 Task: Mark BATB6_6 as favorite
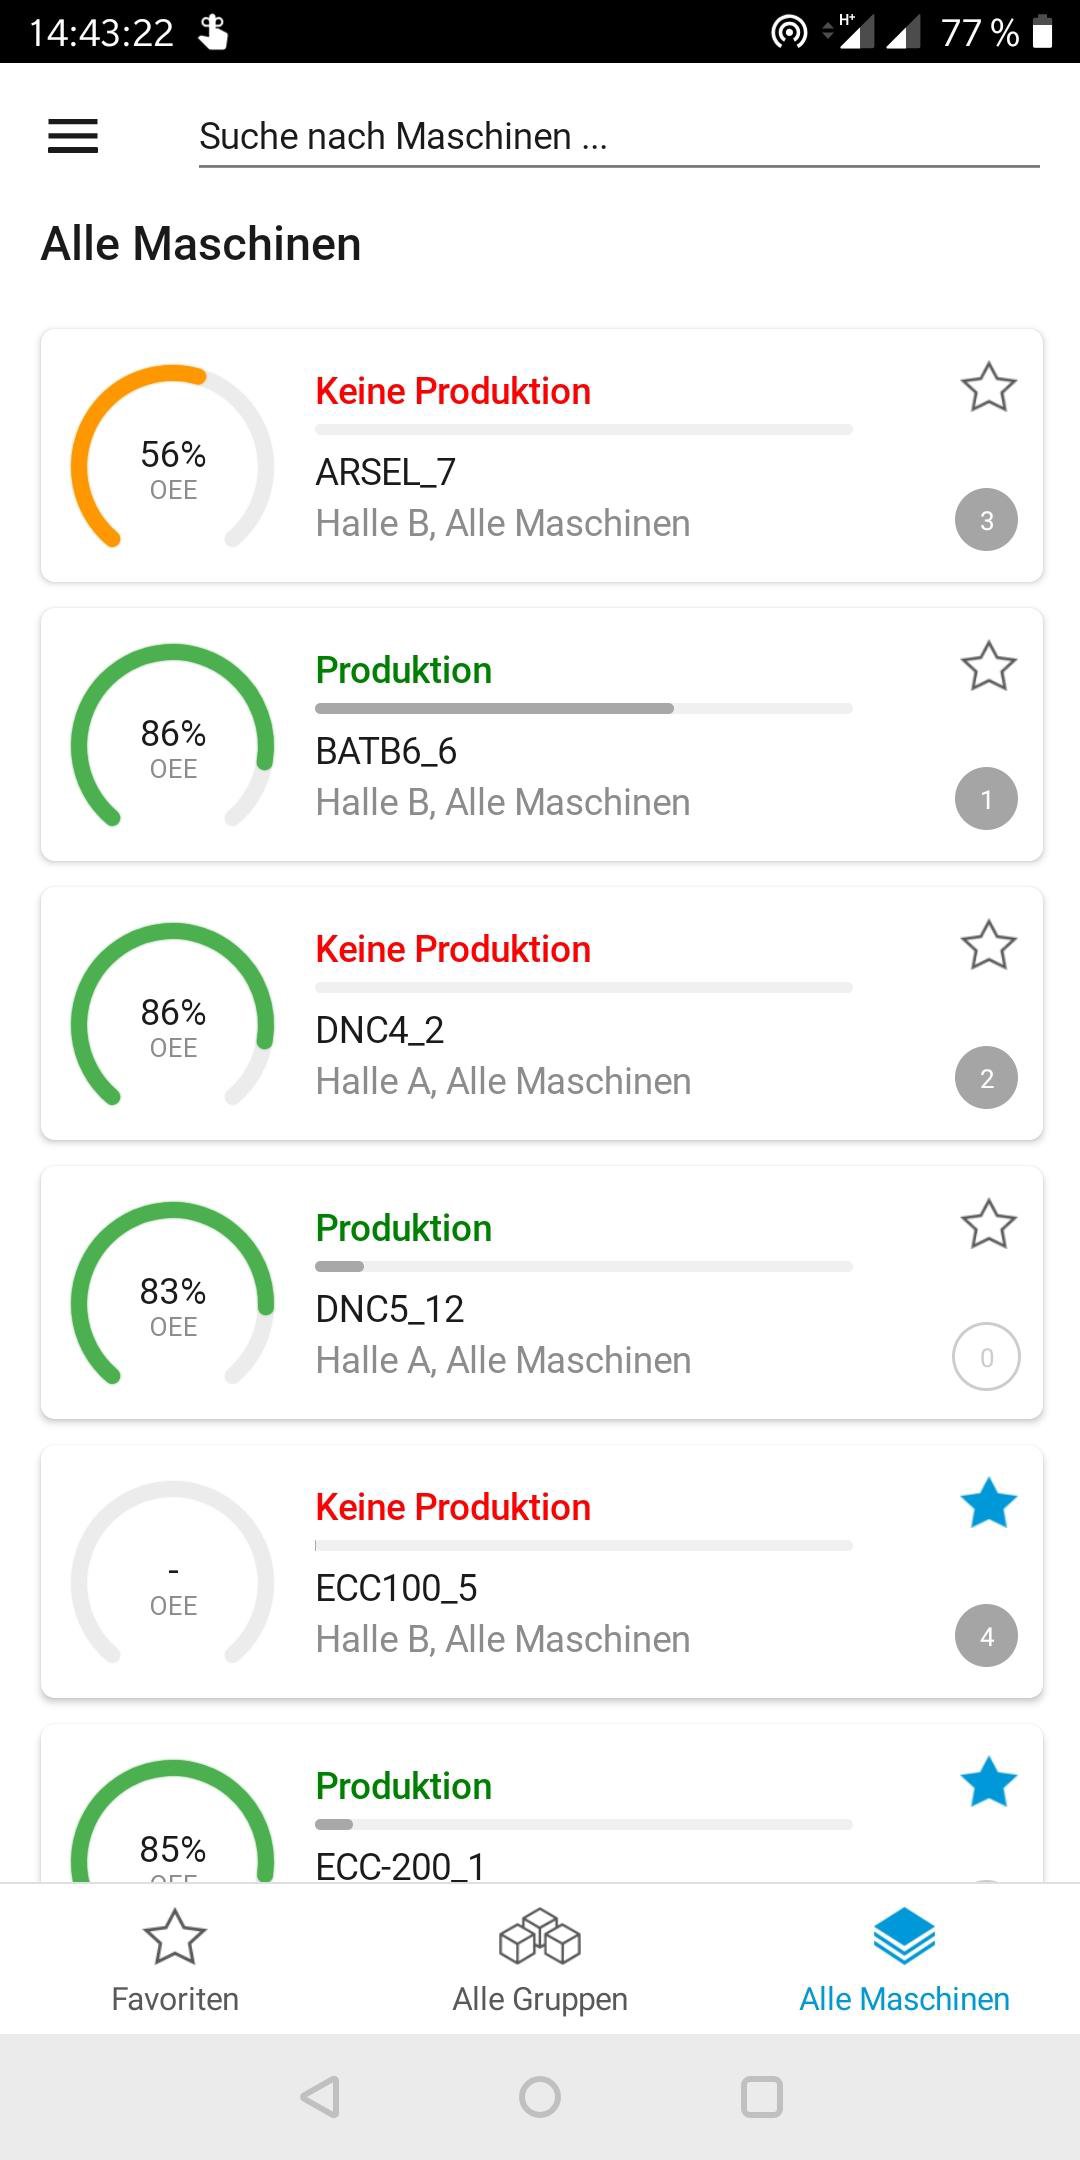coord(988,667)
